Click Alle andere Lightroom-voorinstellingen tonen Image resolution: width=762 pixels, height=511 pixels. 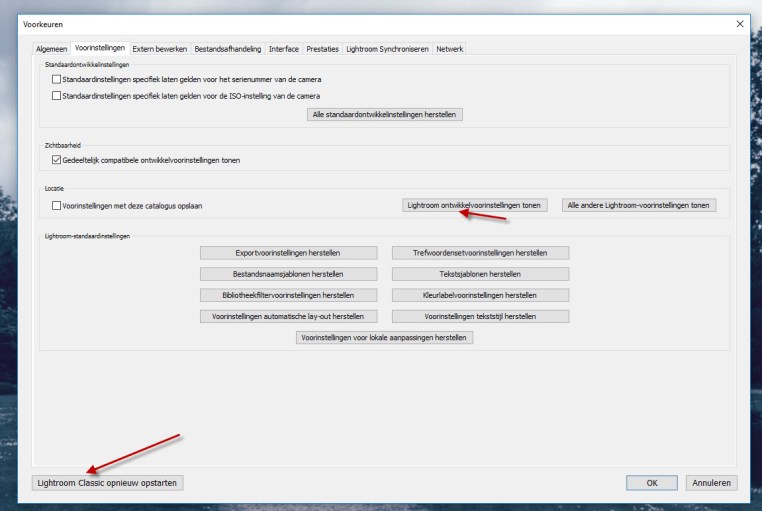tap(639, 205)
